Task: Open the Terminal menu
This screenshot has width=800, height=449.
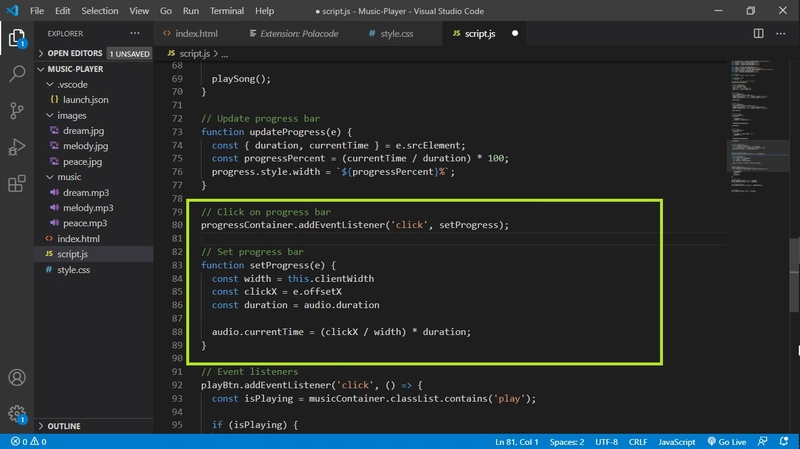Action: (226, 11)
